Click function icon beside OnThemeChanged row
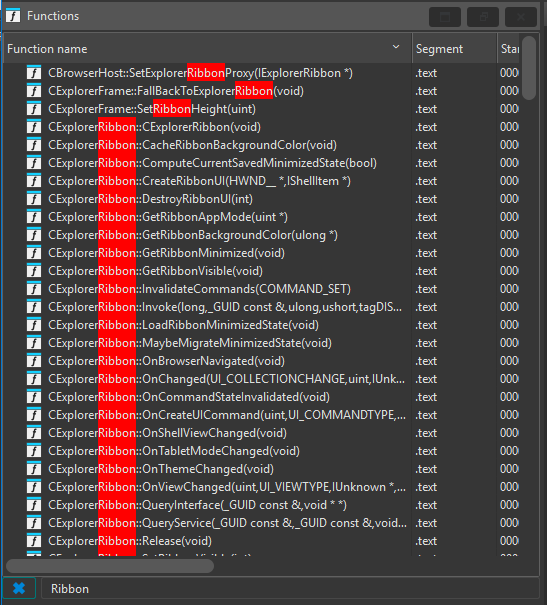This screenshot has width=547, height=605. point(34,469)
